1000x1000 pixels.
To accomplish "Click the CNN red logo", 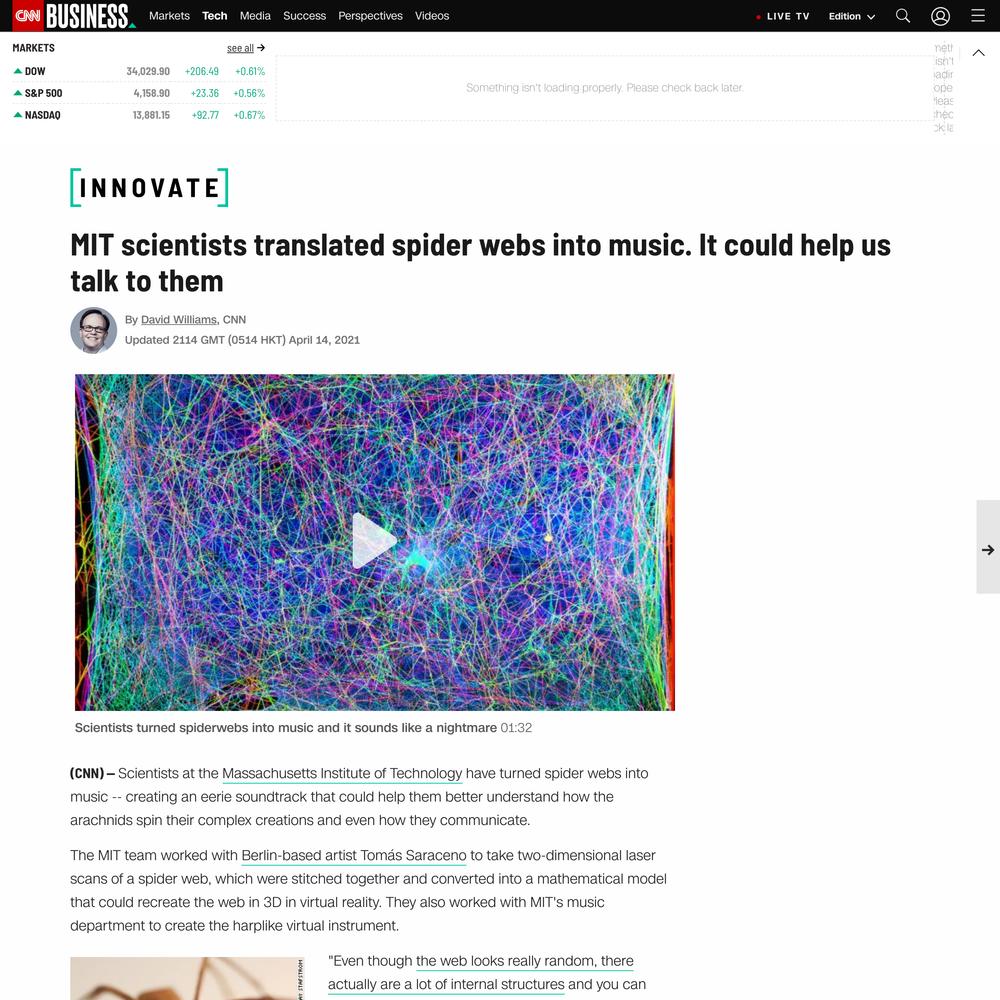I will coord(27,16).
